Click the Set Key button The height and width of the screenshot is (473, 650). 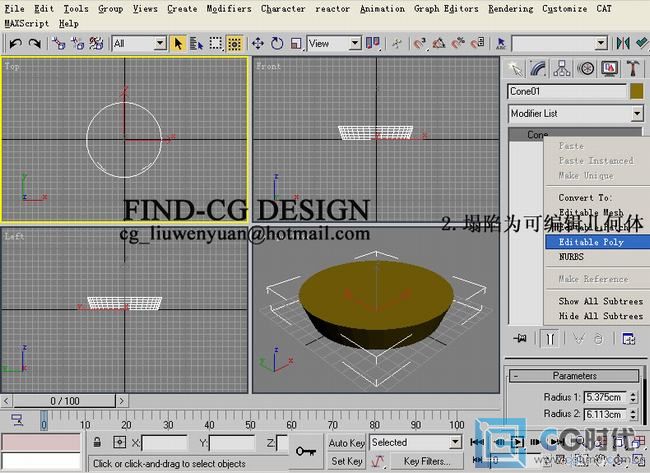[x=347, y=461]
